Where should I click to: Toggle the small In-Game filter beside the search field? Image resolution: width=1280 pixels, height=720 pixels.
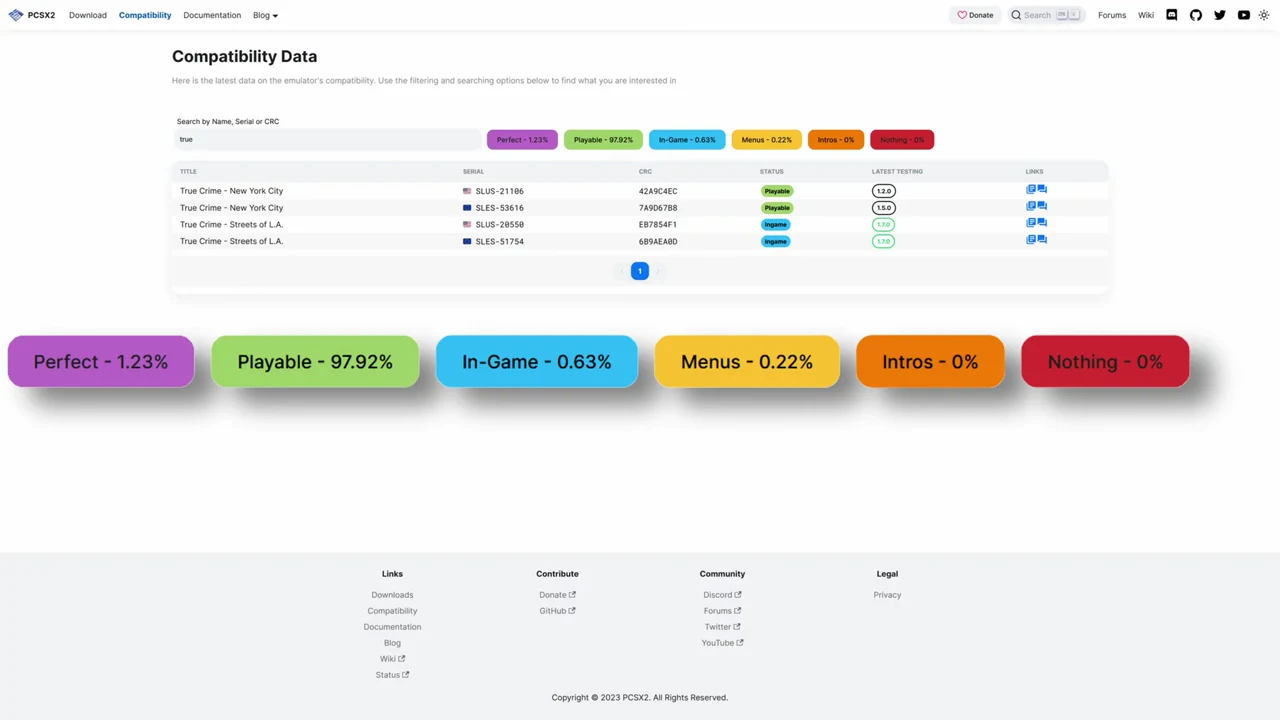687,140
